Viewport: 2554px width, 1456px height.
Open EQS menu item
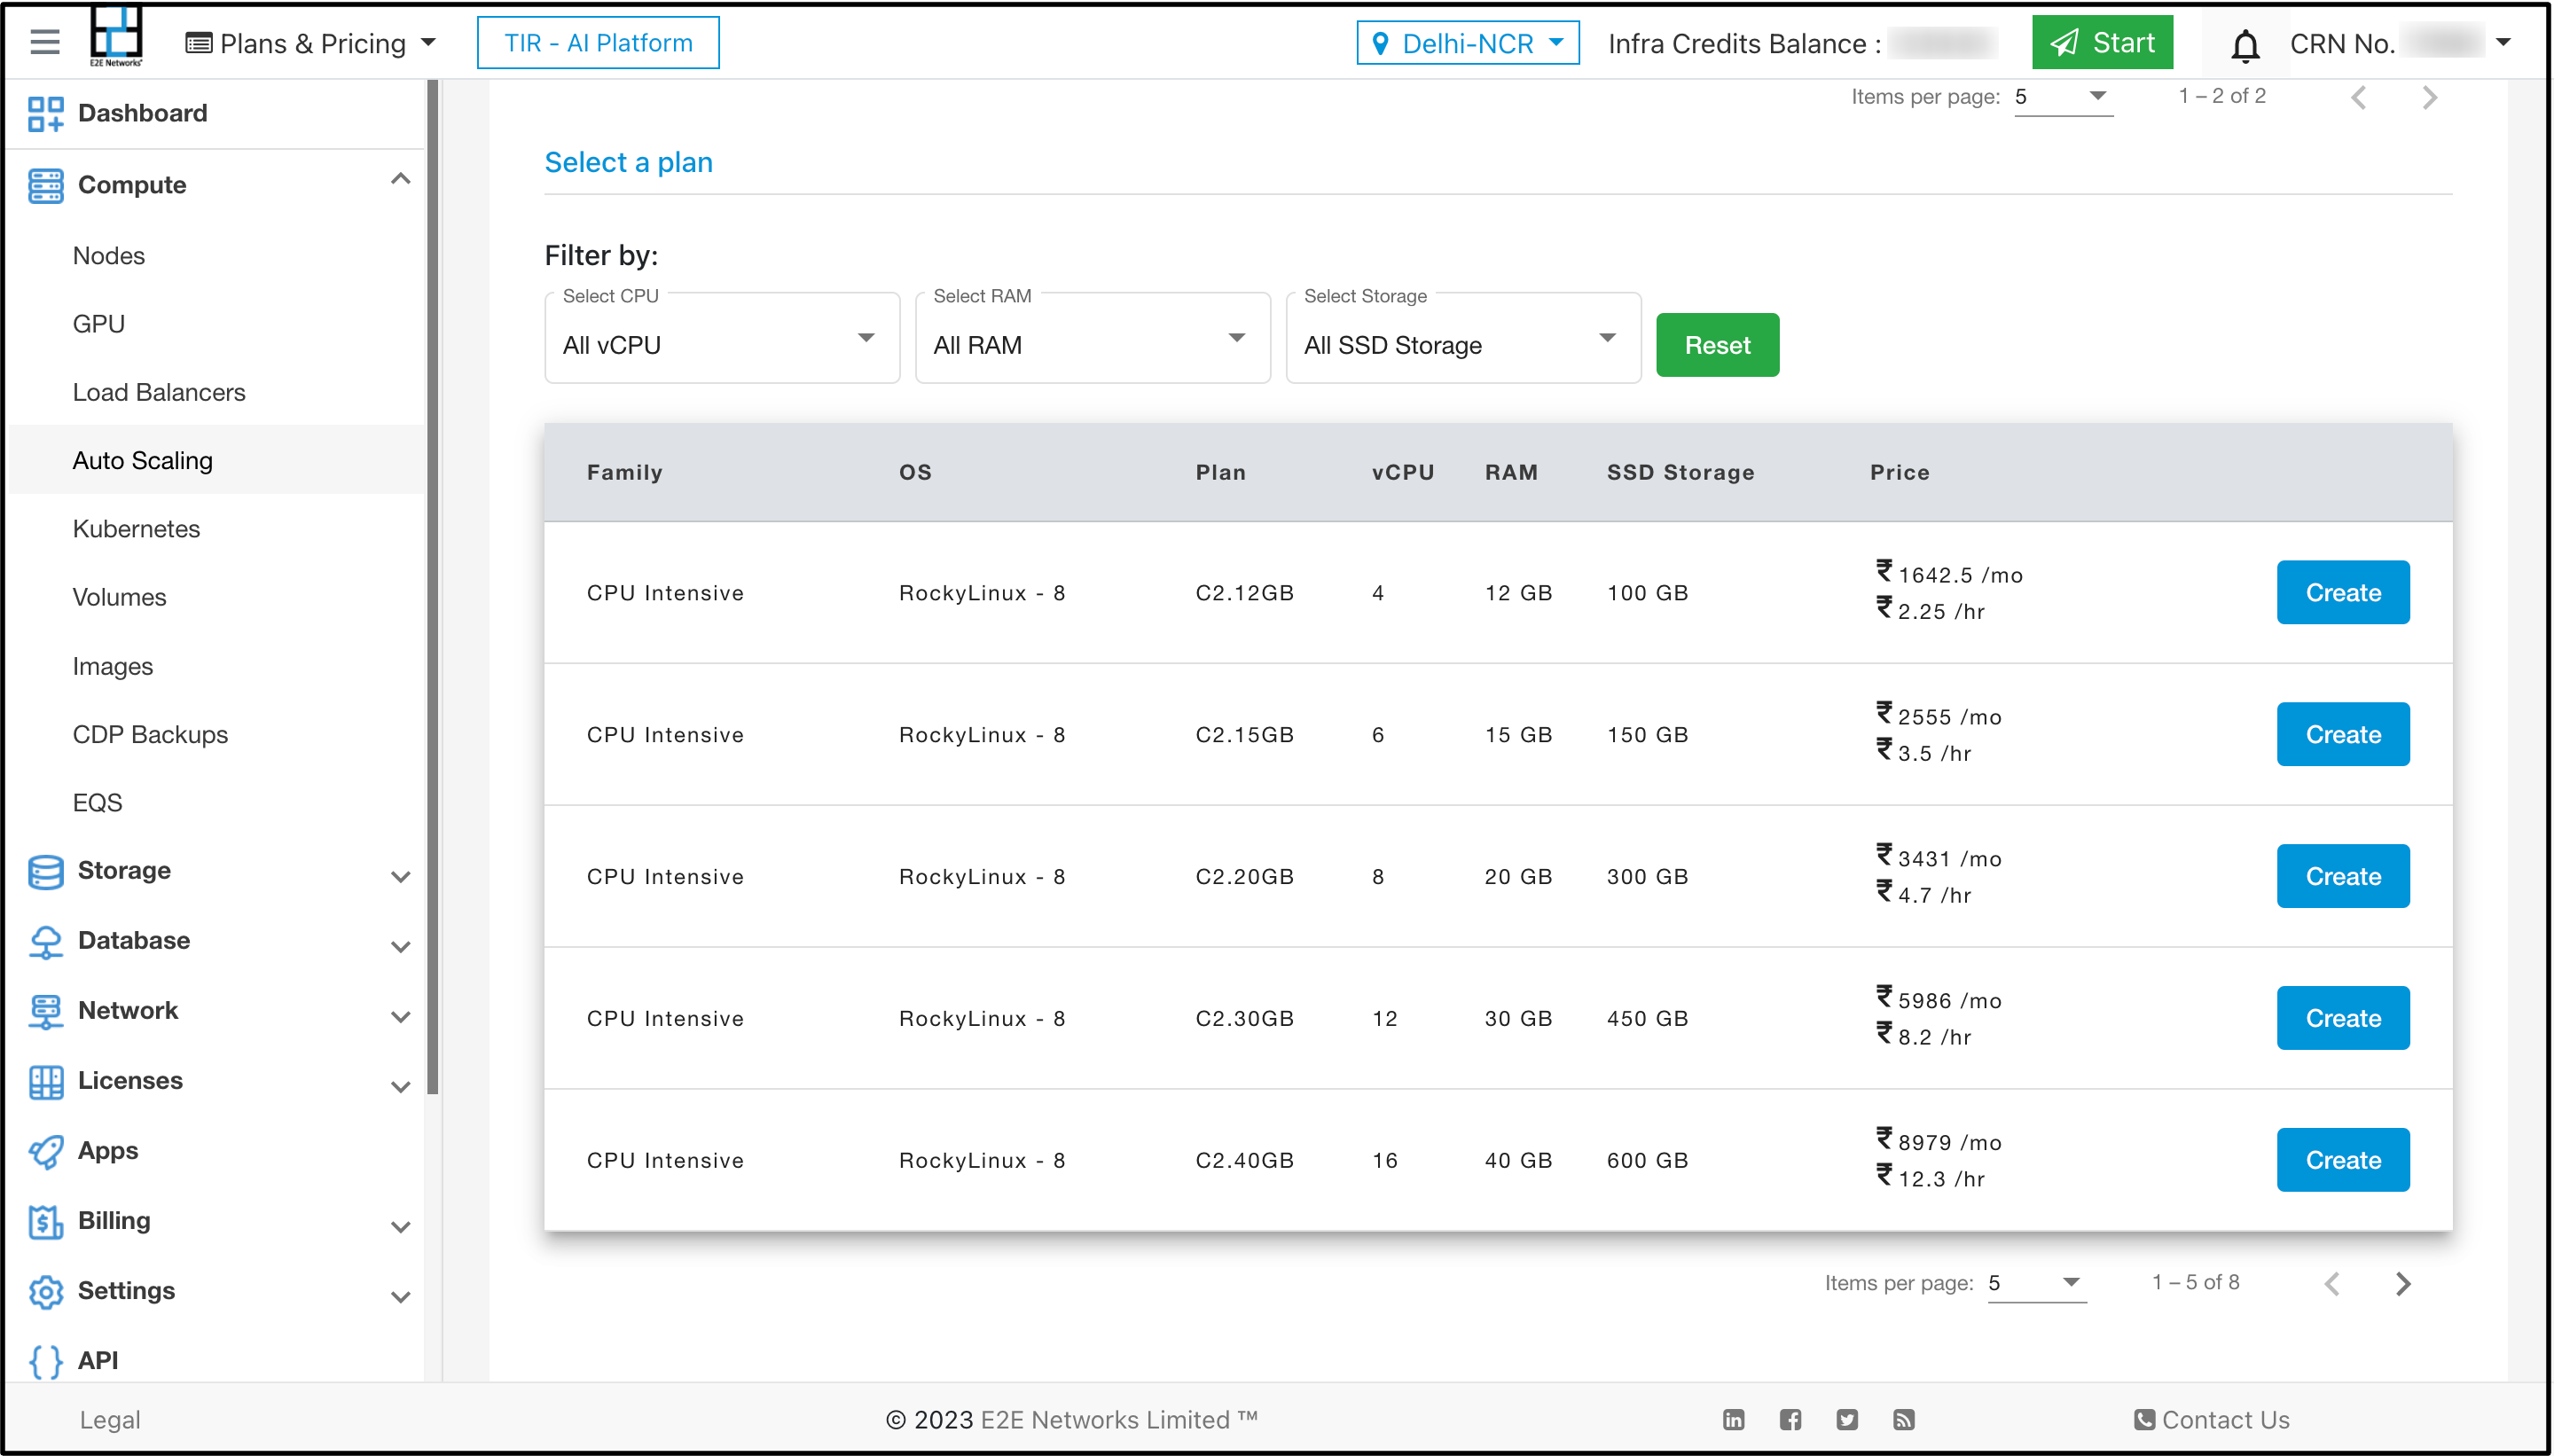pyautogui.click(x=97, y=802)
